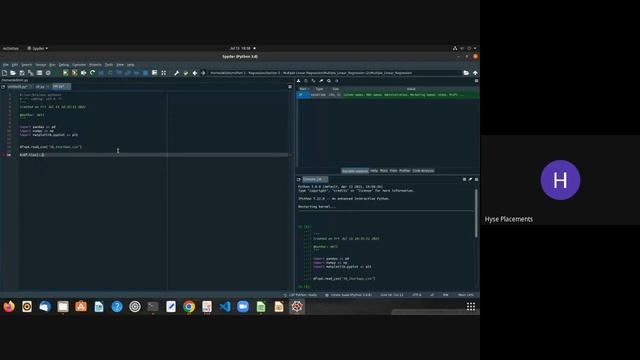
Task: Open the Edit menu
Action: (x=15, y=64)
